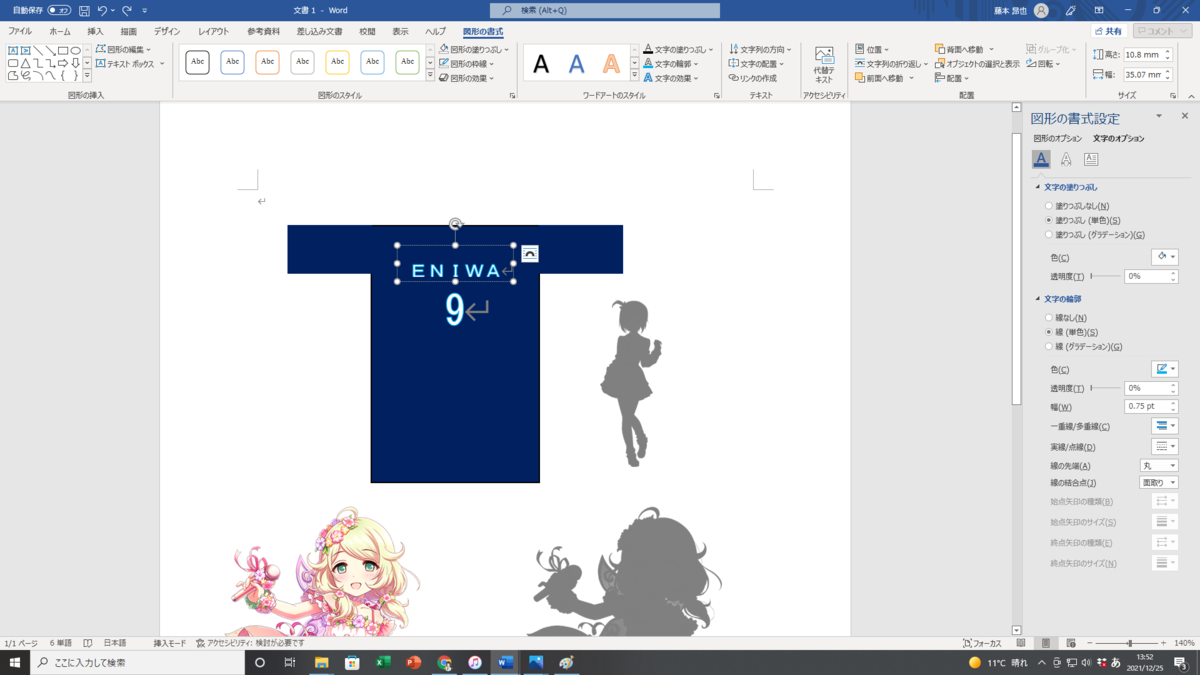Open PowerPoint from the taskbar
The width and height of the screenshot is (1200, 675).
pyautogui.click(x=414, y=662)
